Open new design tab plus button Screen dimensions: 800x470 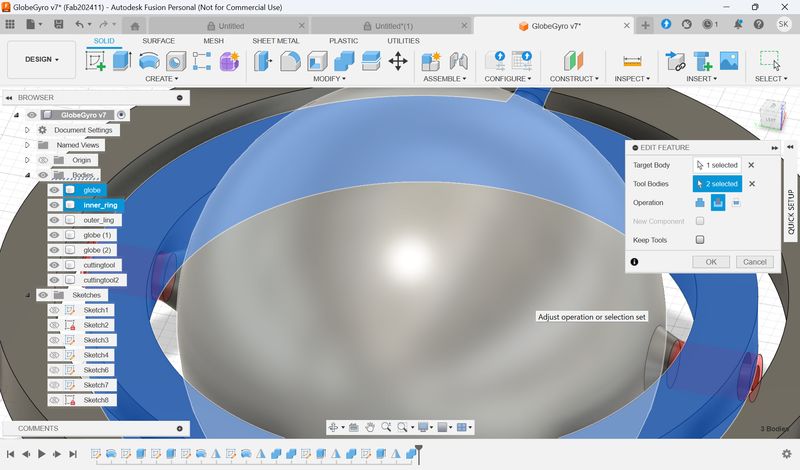click(645, 26)
